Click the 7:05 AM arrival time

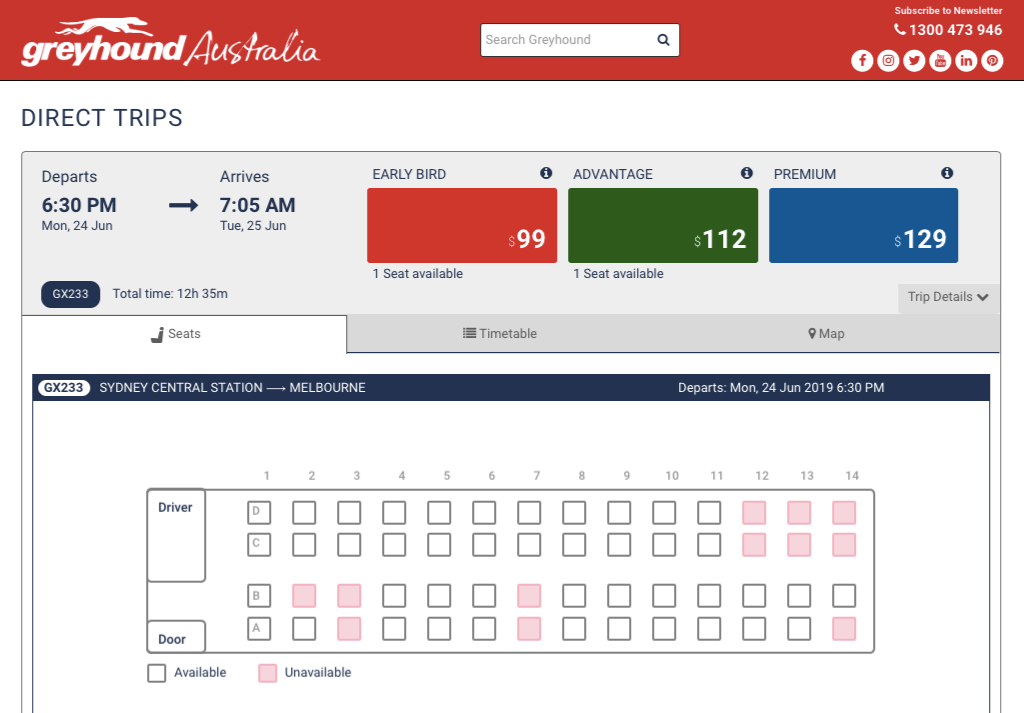(x=257, y=205)
